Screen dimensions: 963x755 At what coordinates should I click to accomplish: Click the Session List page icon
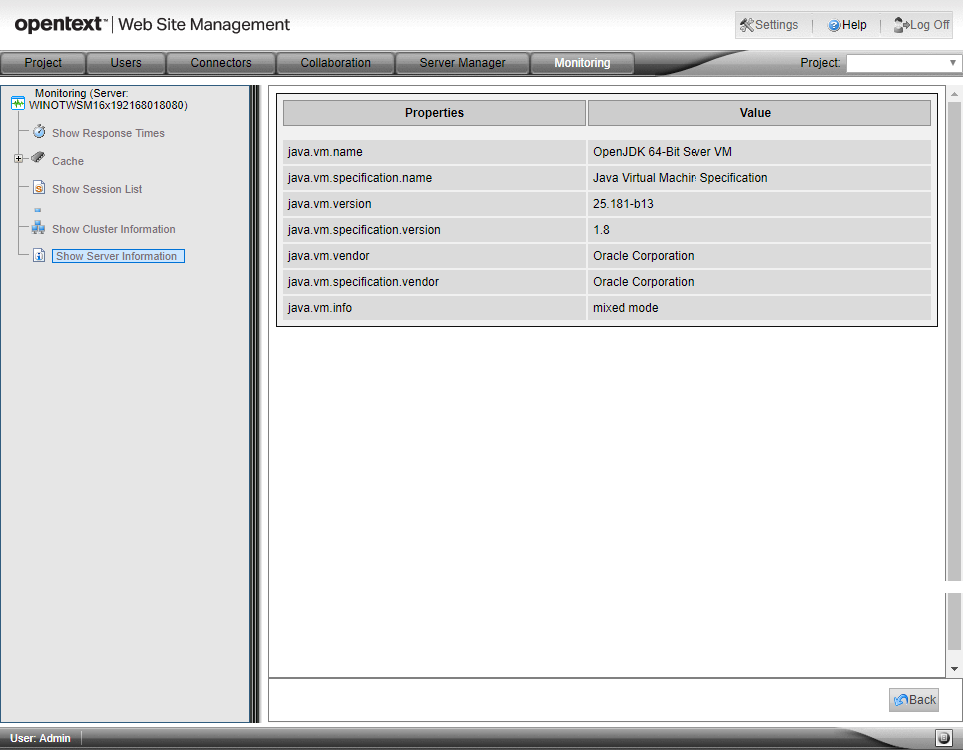tap(39, 187)
